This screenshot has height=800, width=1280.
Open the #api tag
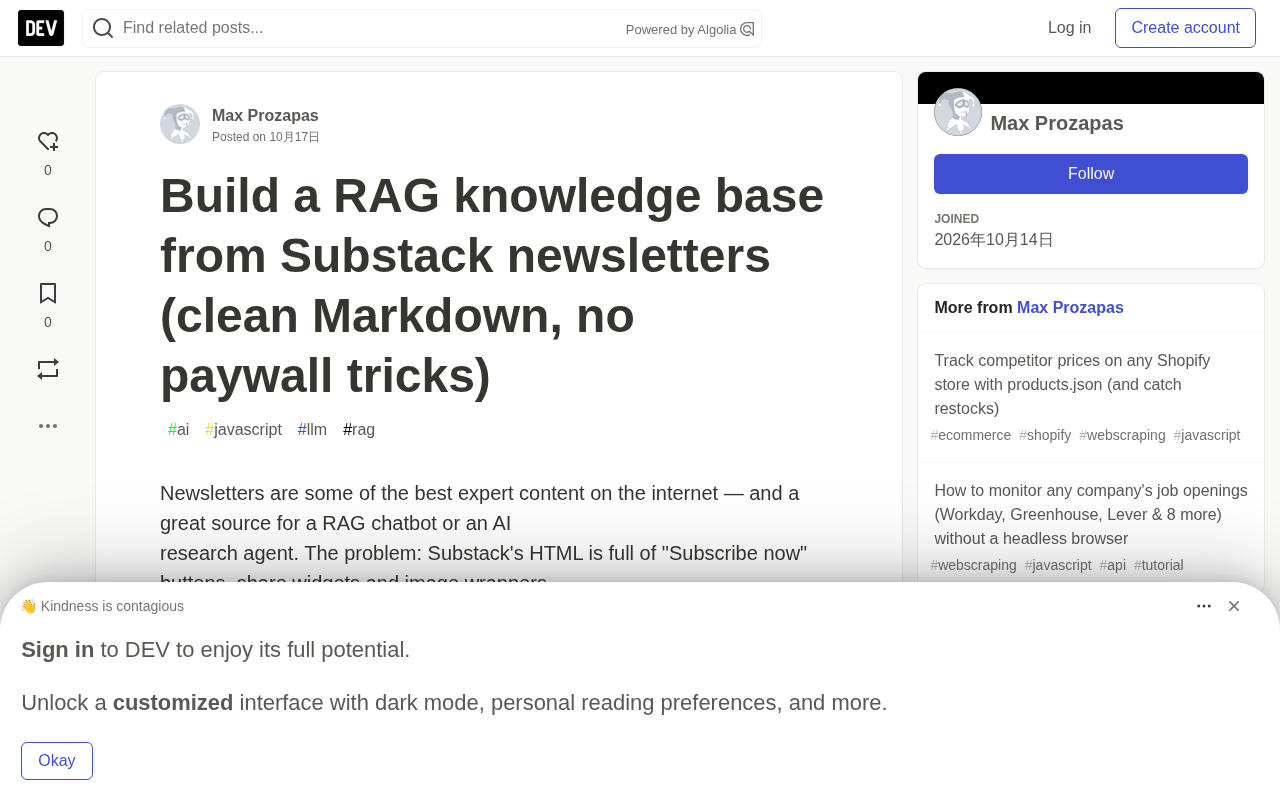click(1113, 565)
